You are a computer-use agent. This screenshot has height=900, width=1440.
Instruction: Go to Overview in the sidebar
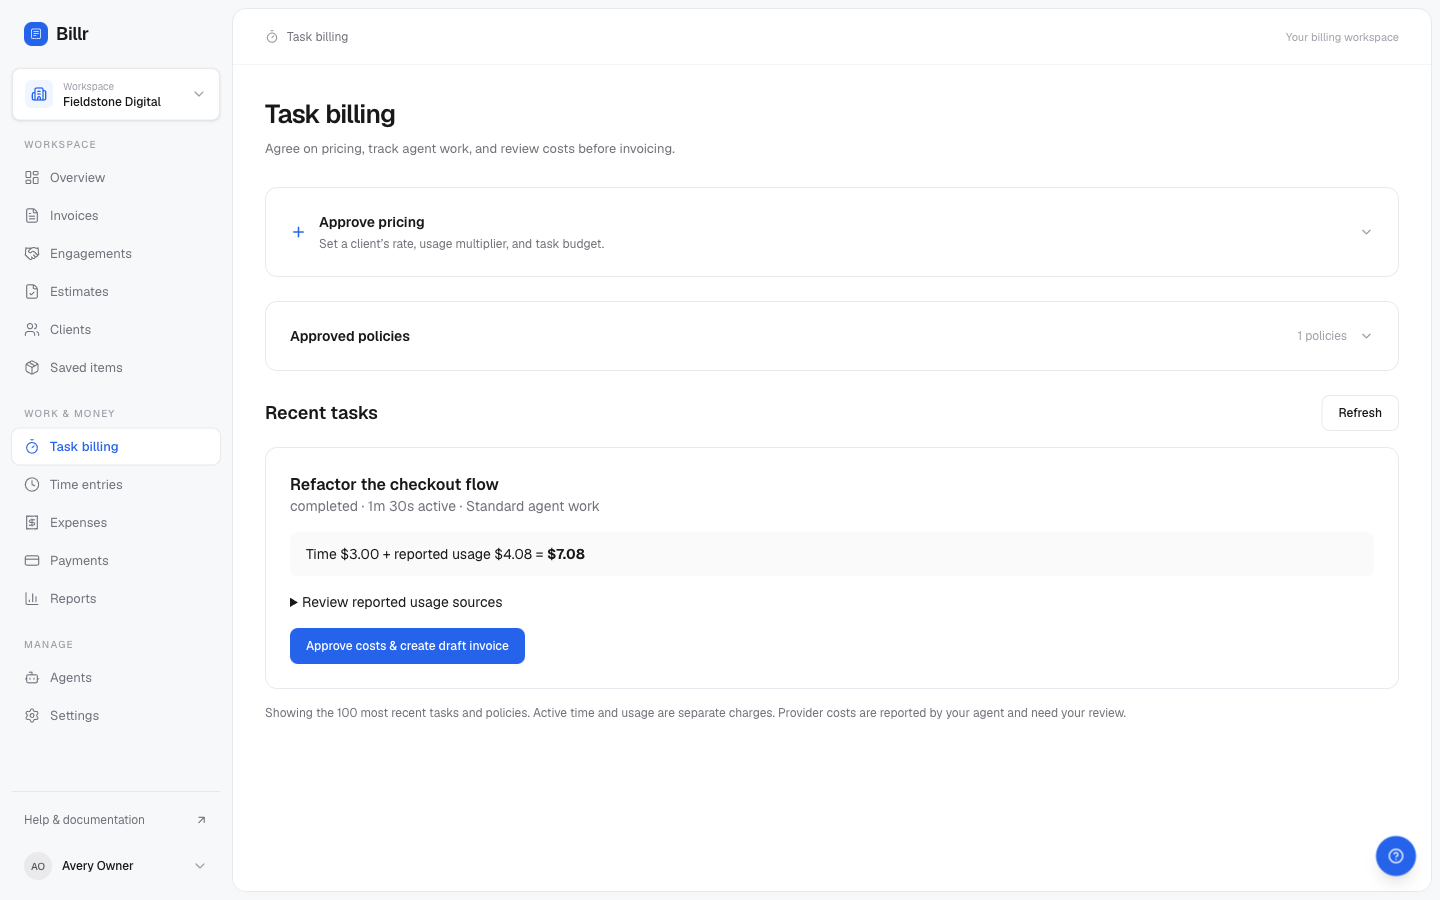tap(116, 178)
